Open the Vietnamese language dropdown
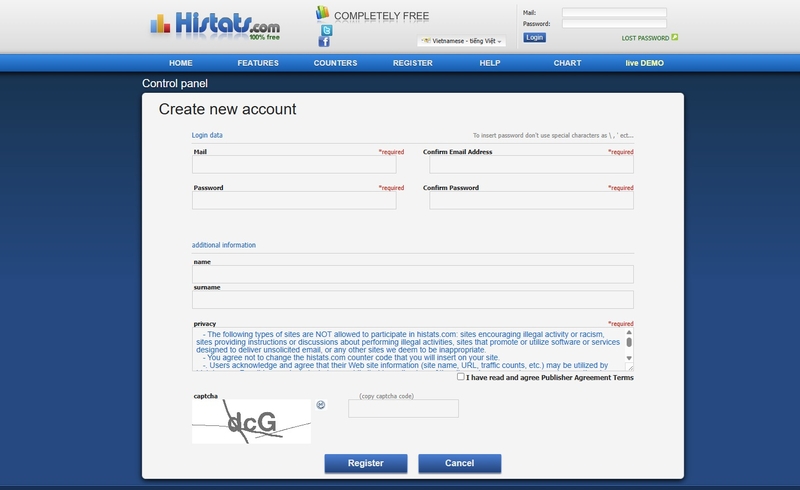This screenshot has height=490, width=800. coord(461,41)
